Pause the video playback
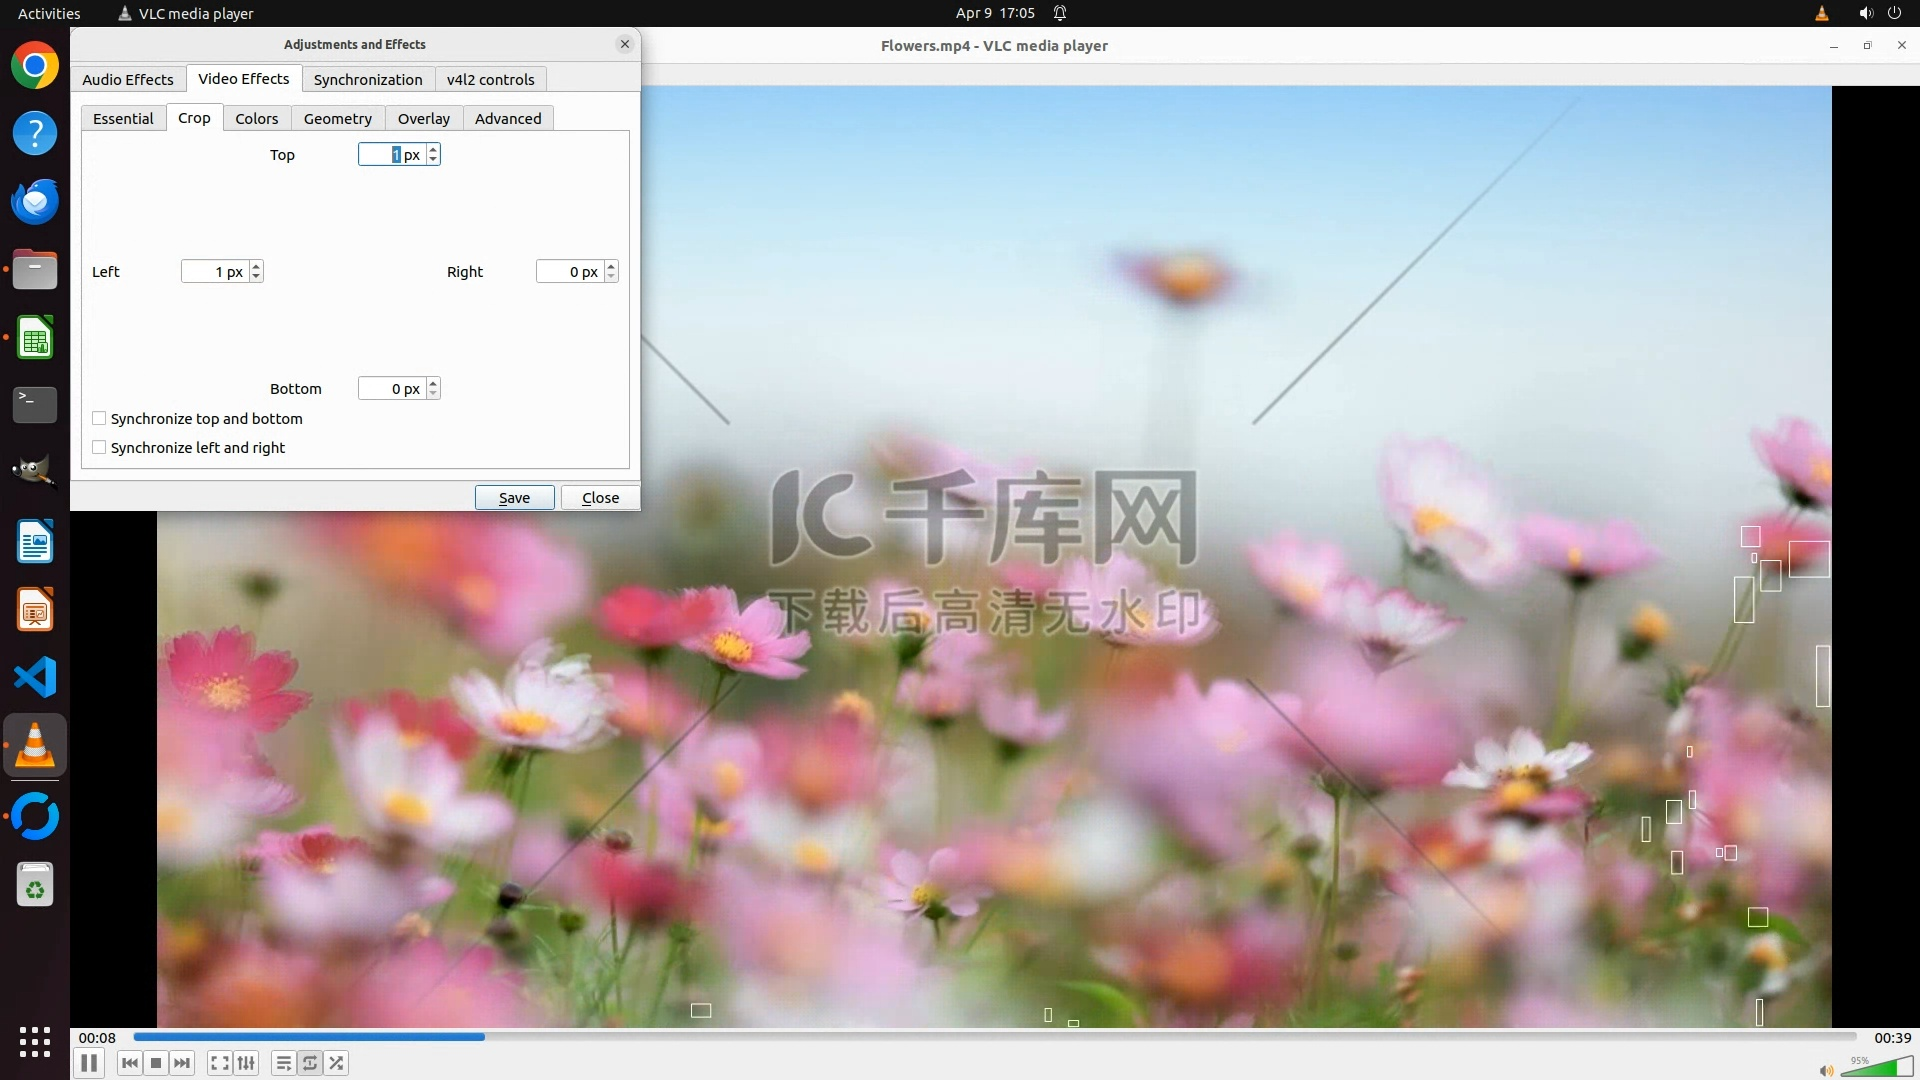Image resolution: width=1920 pixels, height=1080 pixels. pyautogui.click(x=89, y=1063)
